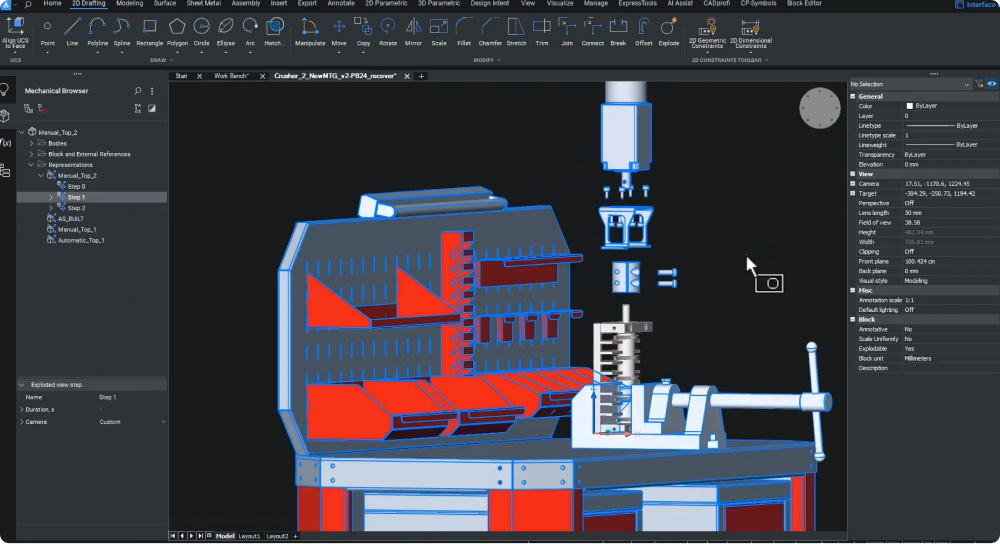Switch to the Layout1 tab
Viewport: 1000px width, 544px height.
(249, 537)
